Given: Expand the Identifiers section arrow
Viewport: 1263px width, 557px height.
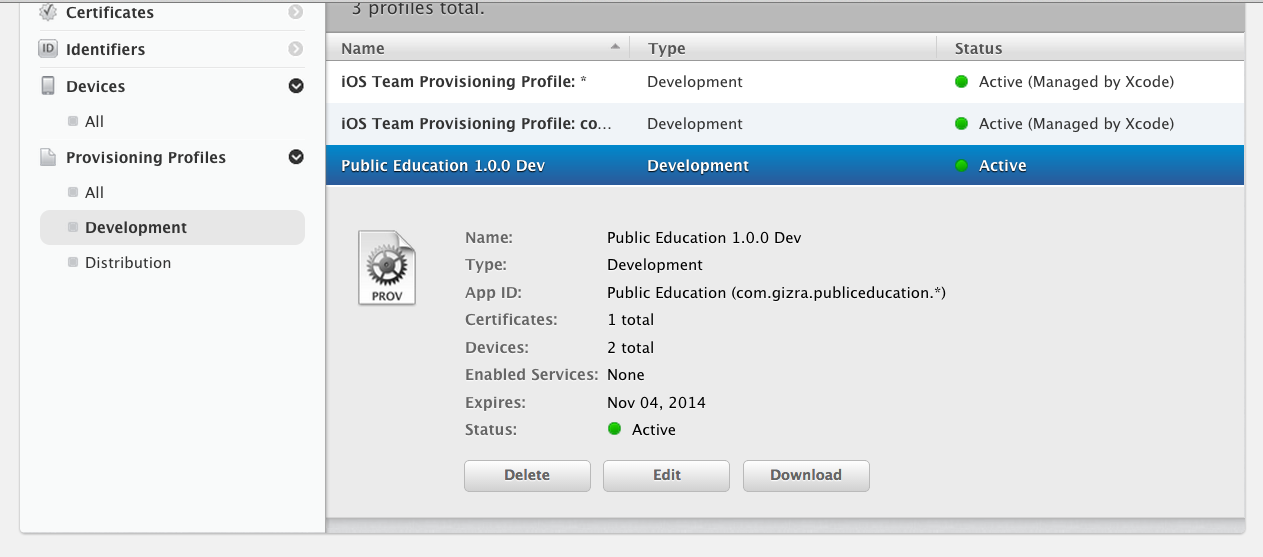Looking at the screenshot, I should tap(295, 49).
